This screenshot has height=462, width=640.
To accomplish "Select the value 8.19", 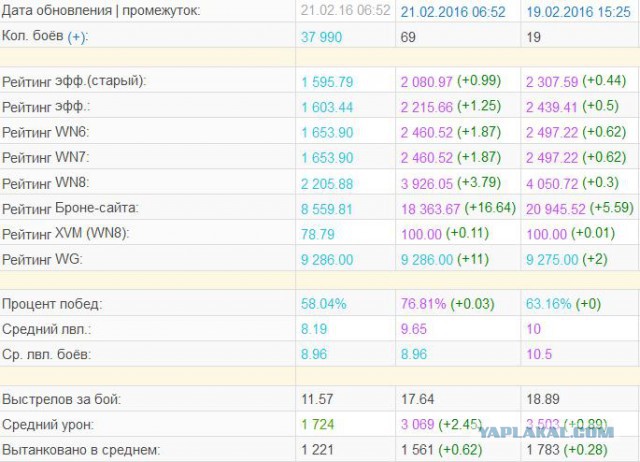I will click(314, 329).
